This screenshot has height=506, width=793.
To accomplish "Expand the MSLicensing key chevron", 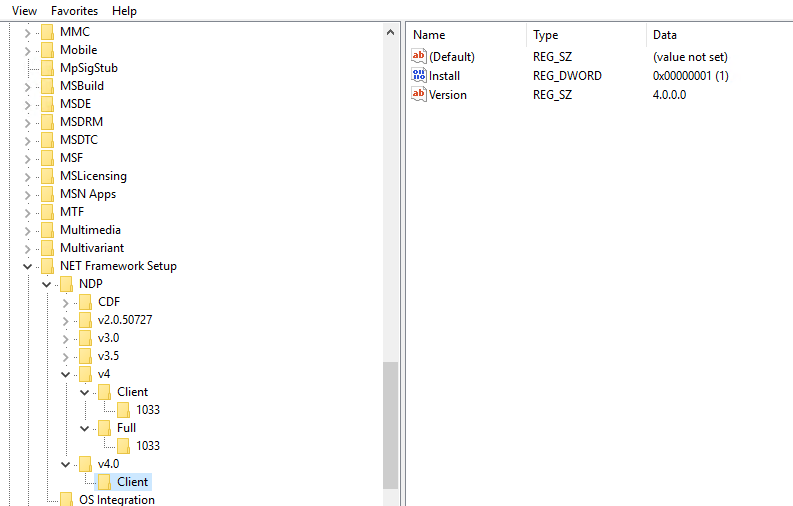I will [27, 177].
